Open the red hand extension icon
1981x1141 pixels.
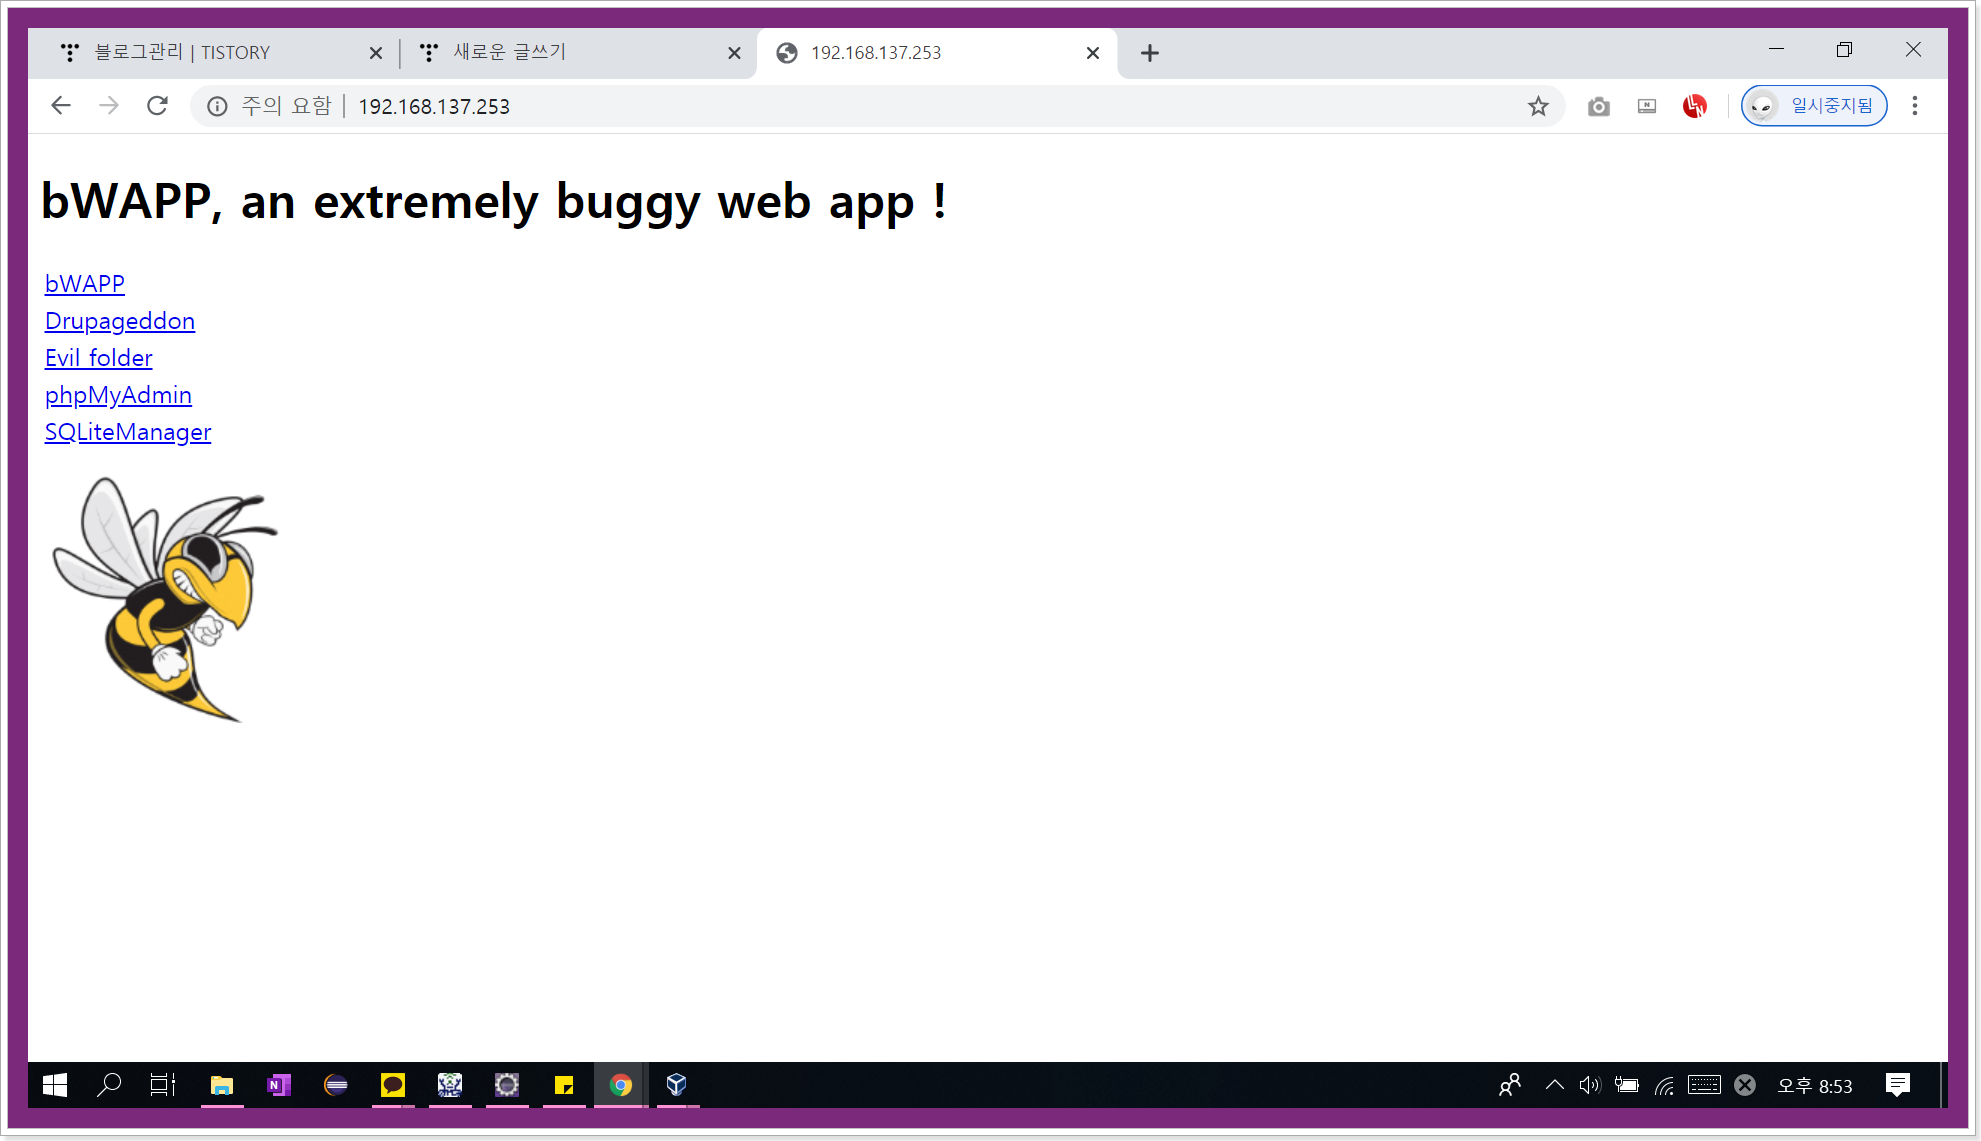[x=1694, y=106]
